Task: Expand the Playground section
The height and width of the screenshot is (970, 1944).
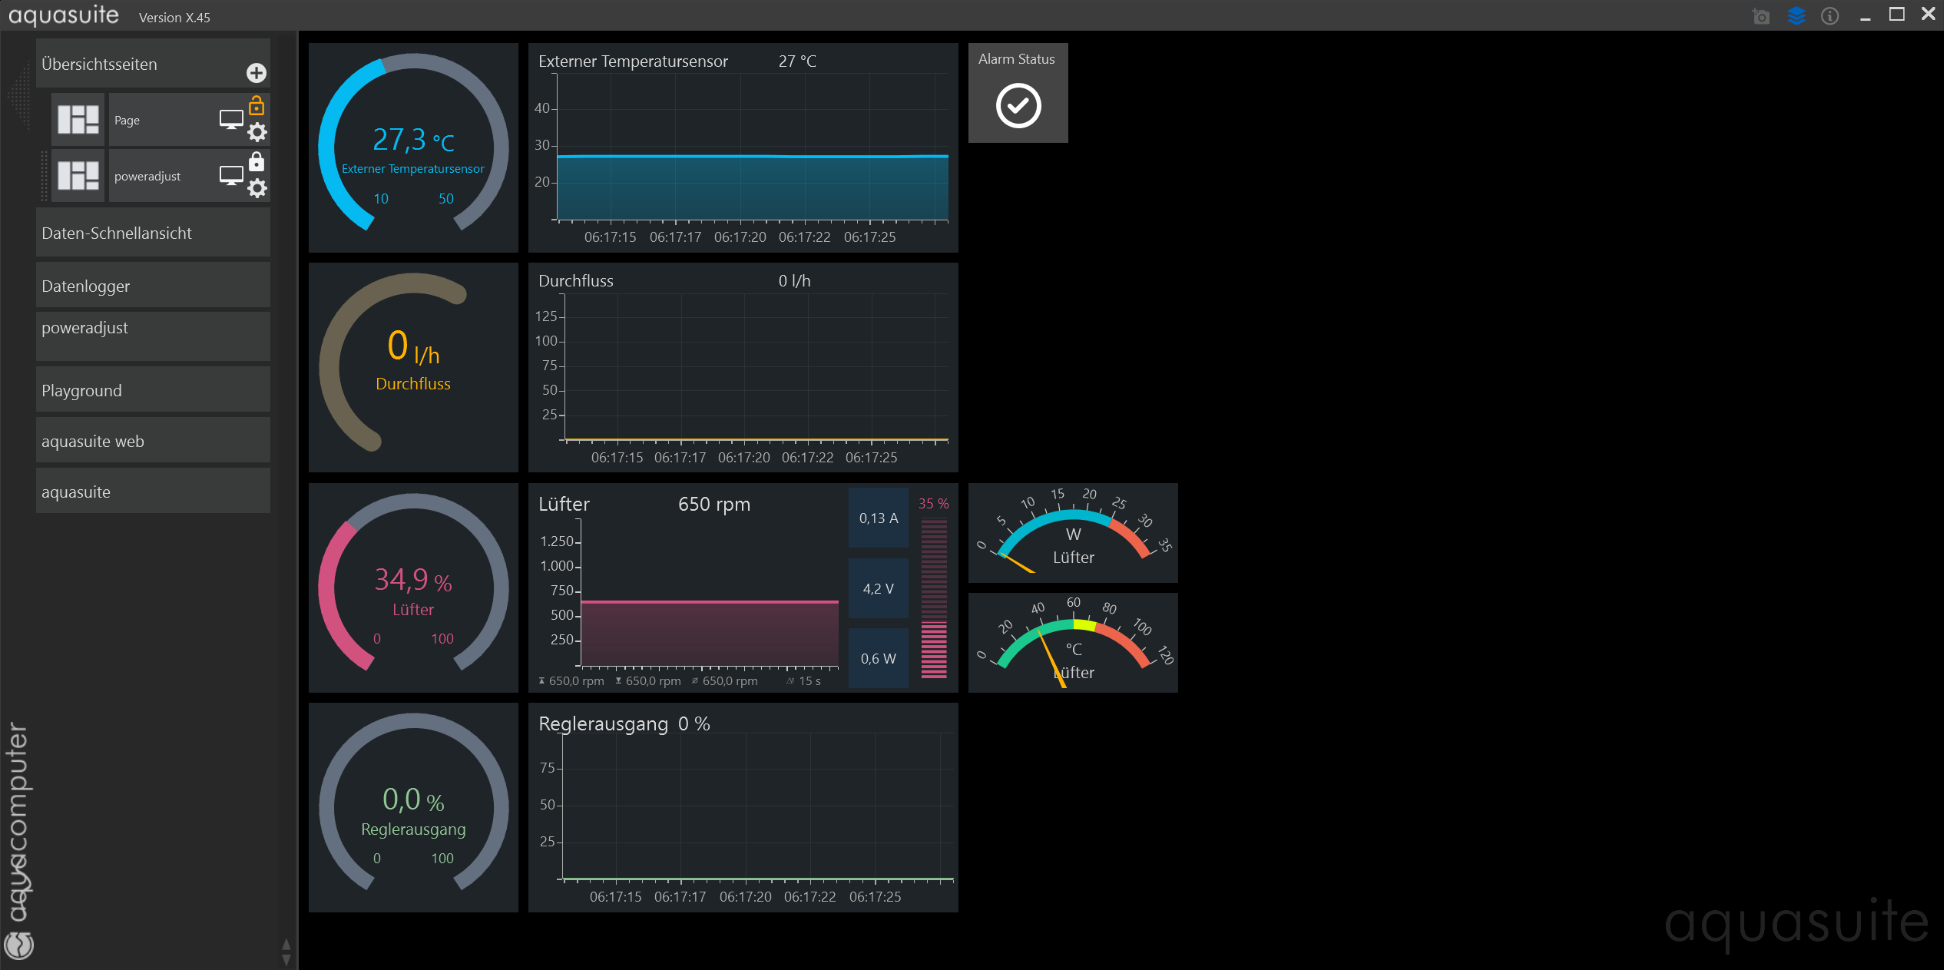Action: click(x=152, y=390)
